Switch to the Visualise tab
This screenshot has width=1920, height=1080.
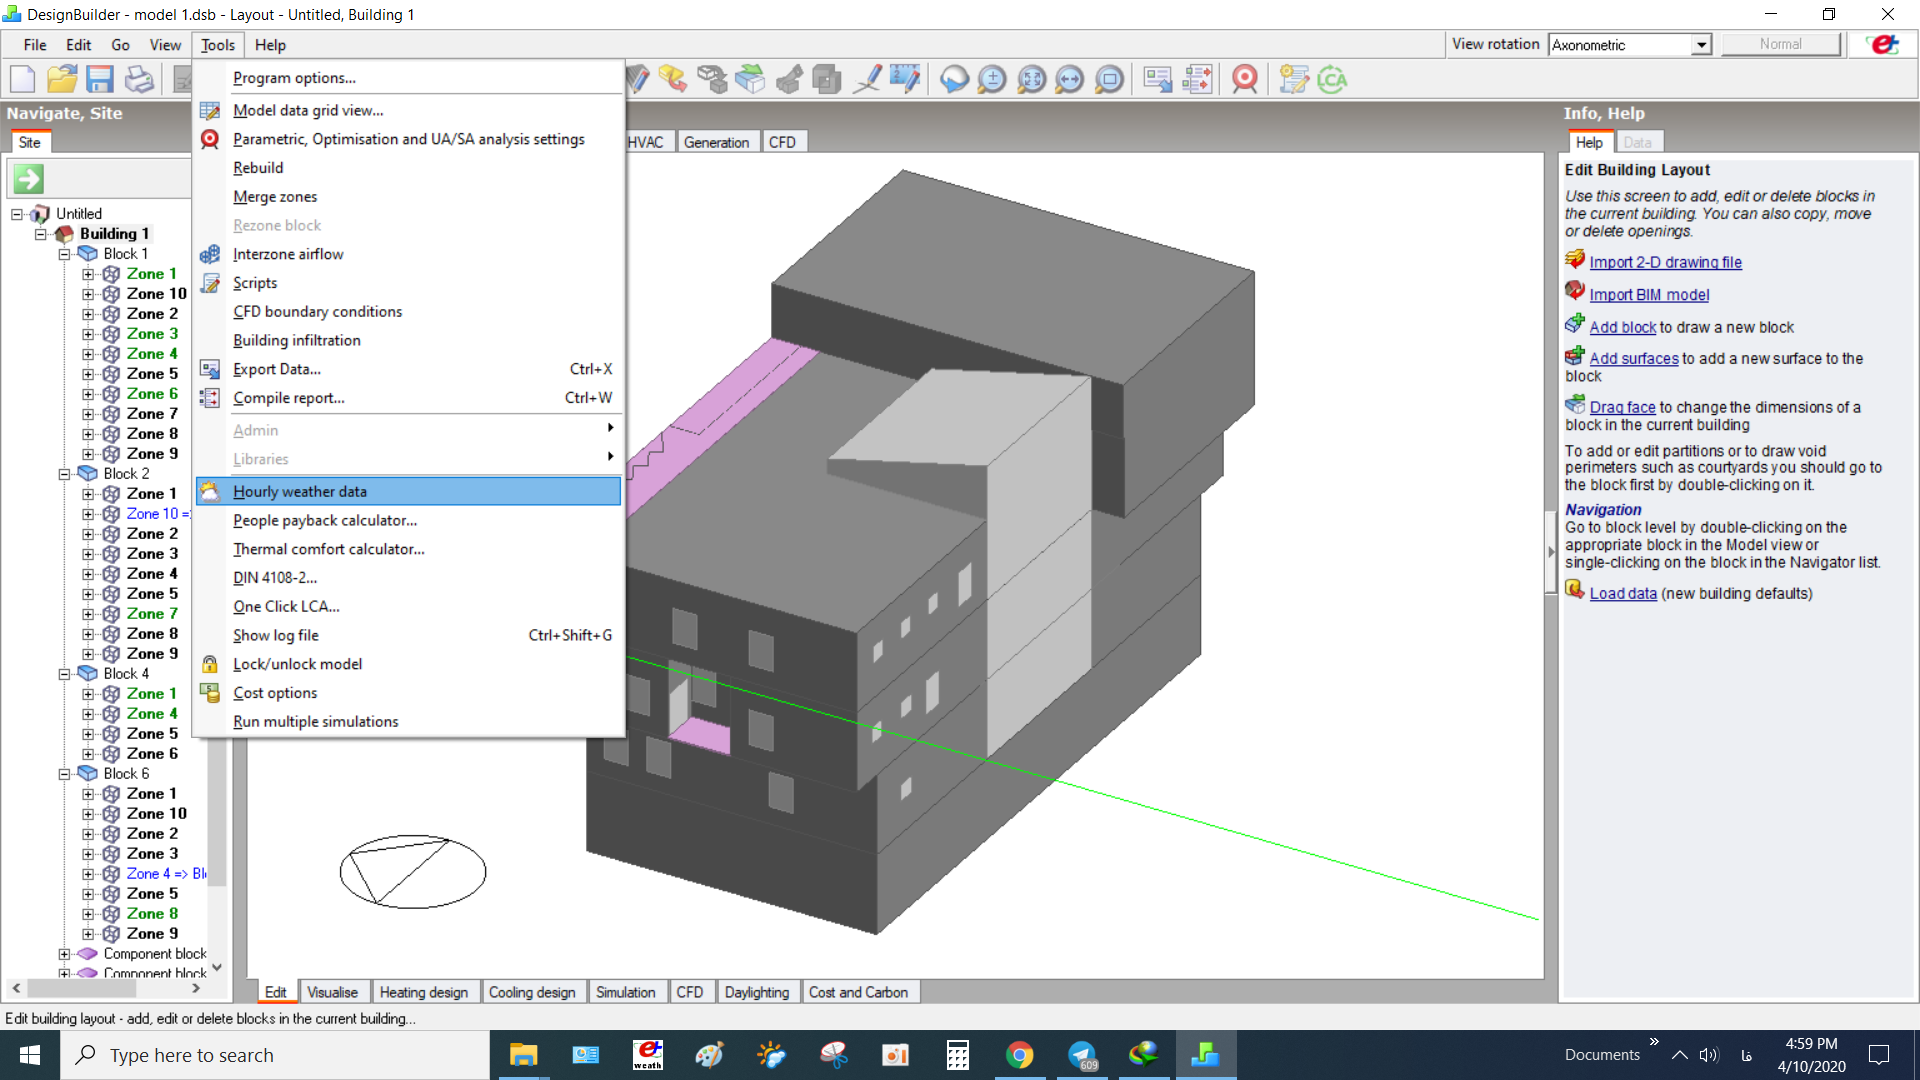332,992
